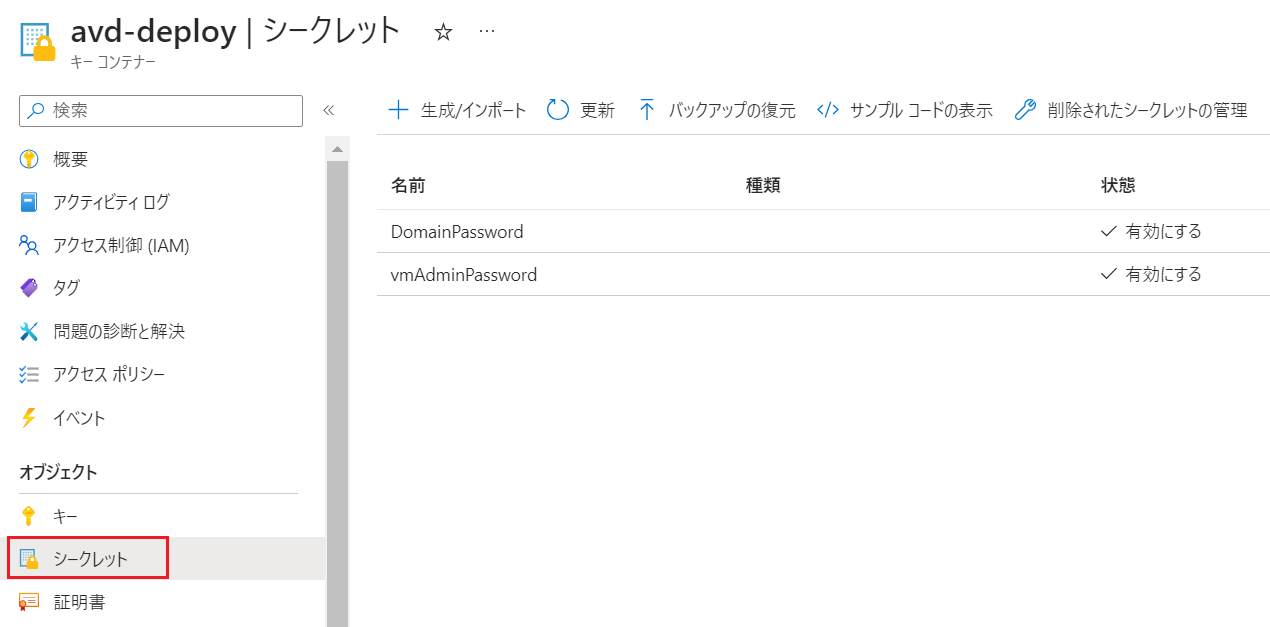Click バックアップの復元 label

click(x=732, y=110)
